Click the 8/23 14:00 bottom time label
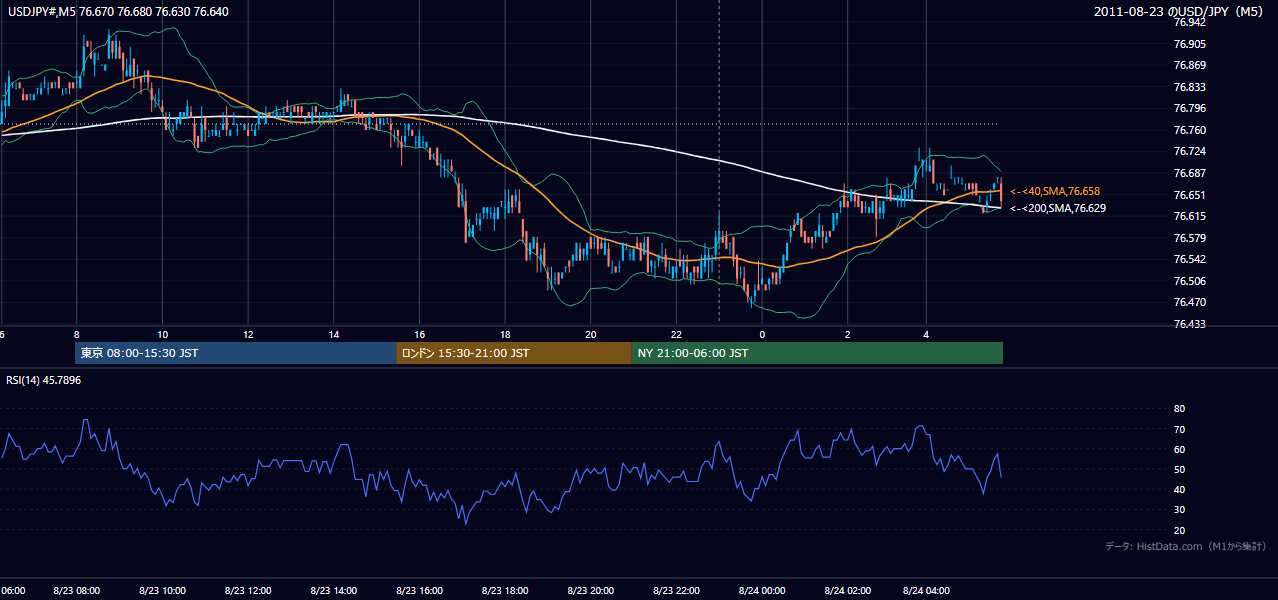The image size is (1278, 600). pos(334,590)
